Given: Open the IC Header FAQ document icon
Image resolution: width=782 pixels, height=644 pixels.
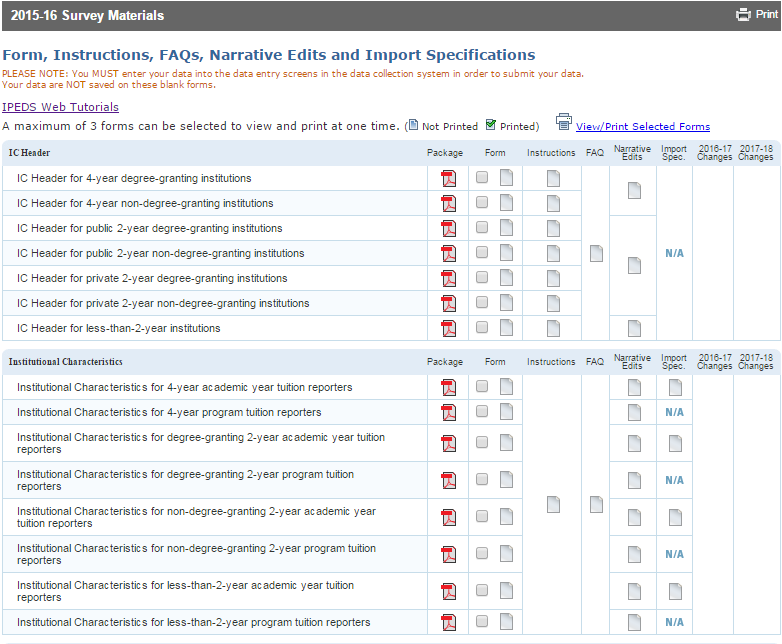Looking at the screenshot, I should point(596,254).
